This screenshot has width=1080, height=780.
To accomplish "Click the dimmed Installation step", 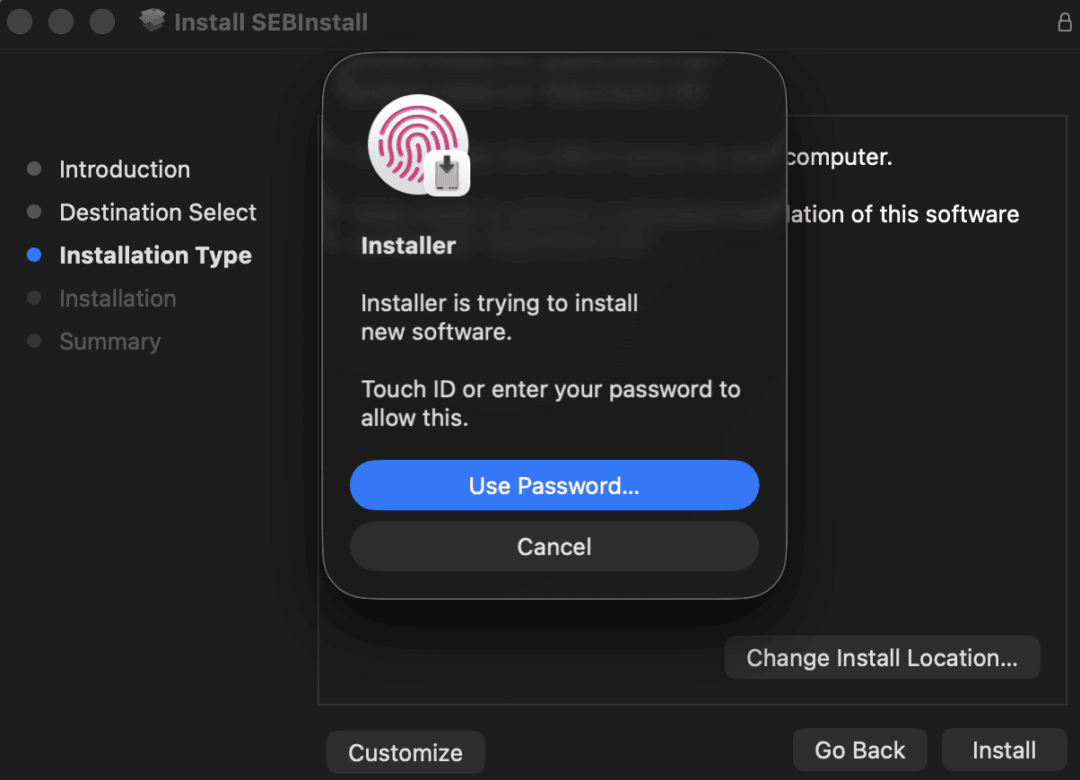I will (117, 298).
